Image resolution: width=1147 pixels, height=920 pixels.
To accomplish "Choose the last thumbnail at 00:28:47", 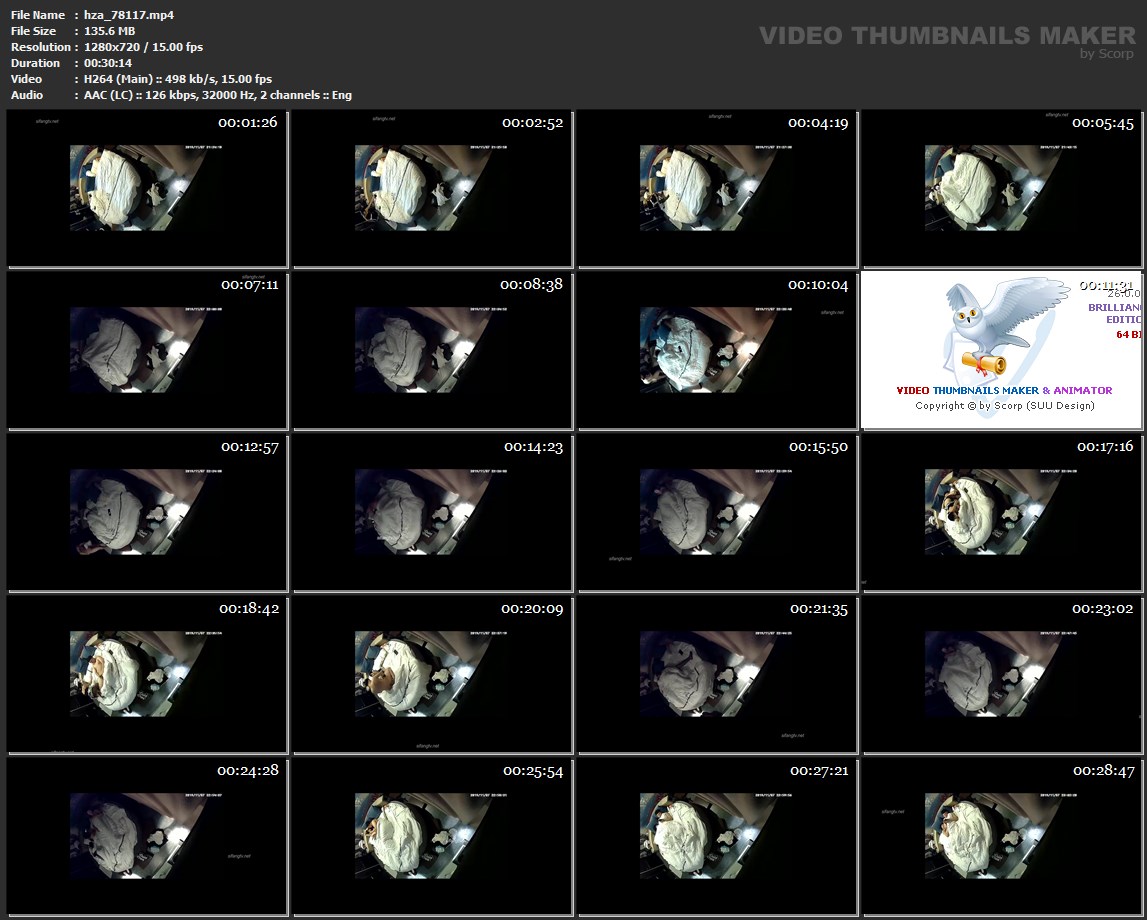I will [x=1003, y=837].
